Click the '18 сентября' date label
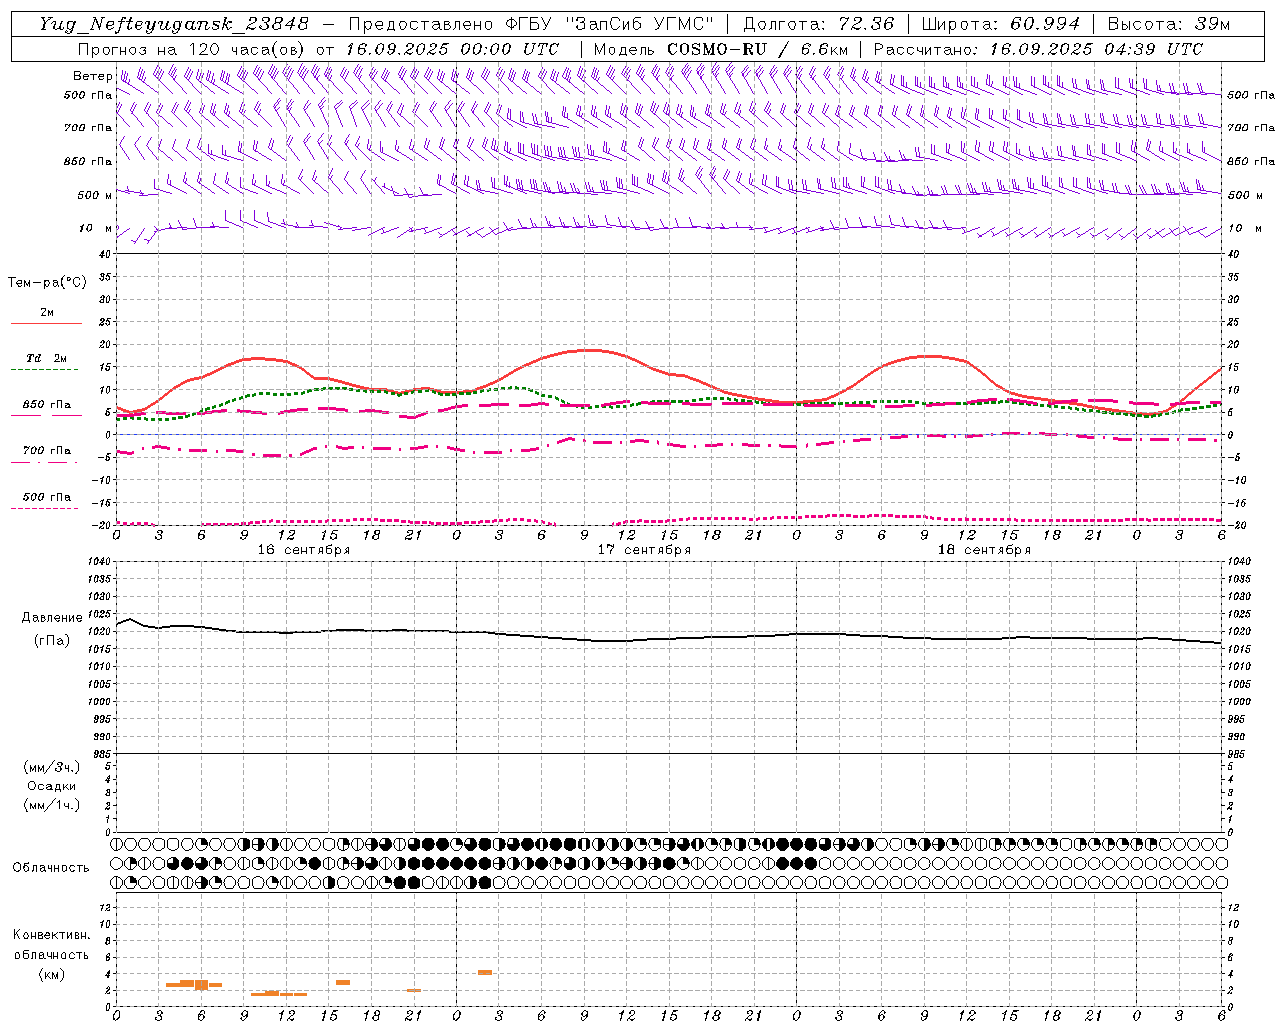This screenshot has height=1024, width=1280. (984, 550)
